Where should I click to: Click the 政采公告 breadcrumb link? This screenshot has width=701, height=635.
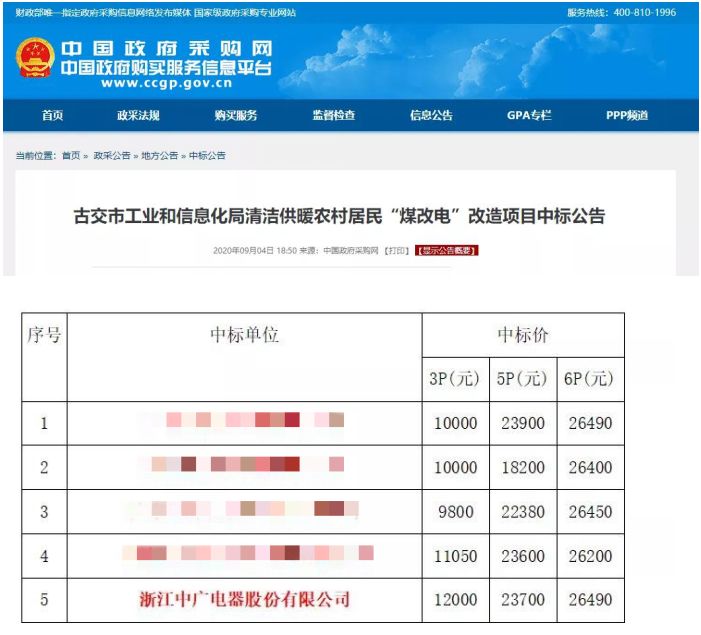click(x=112, y=156)
